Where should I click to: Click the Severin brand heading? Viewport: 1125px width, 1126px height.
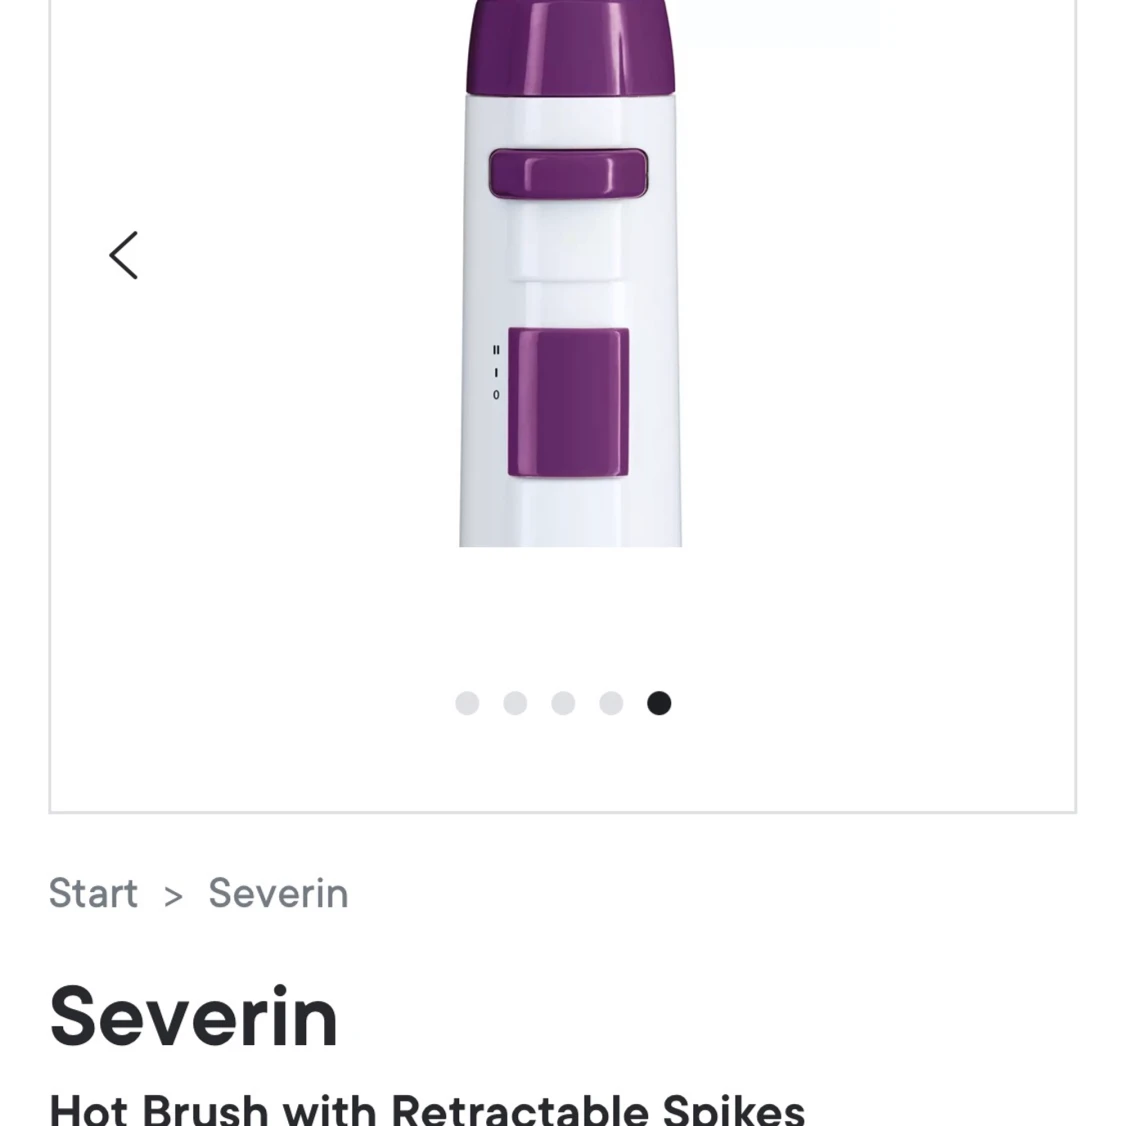[194, 1016]
